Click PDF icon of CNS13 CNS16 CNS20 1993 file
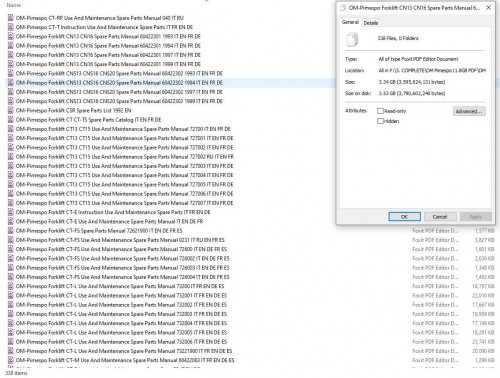The image size is (500, 378). (11, 73)
